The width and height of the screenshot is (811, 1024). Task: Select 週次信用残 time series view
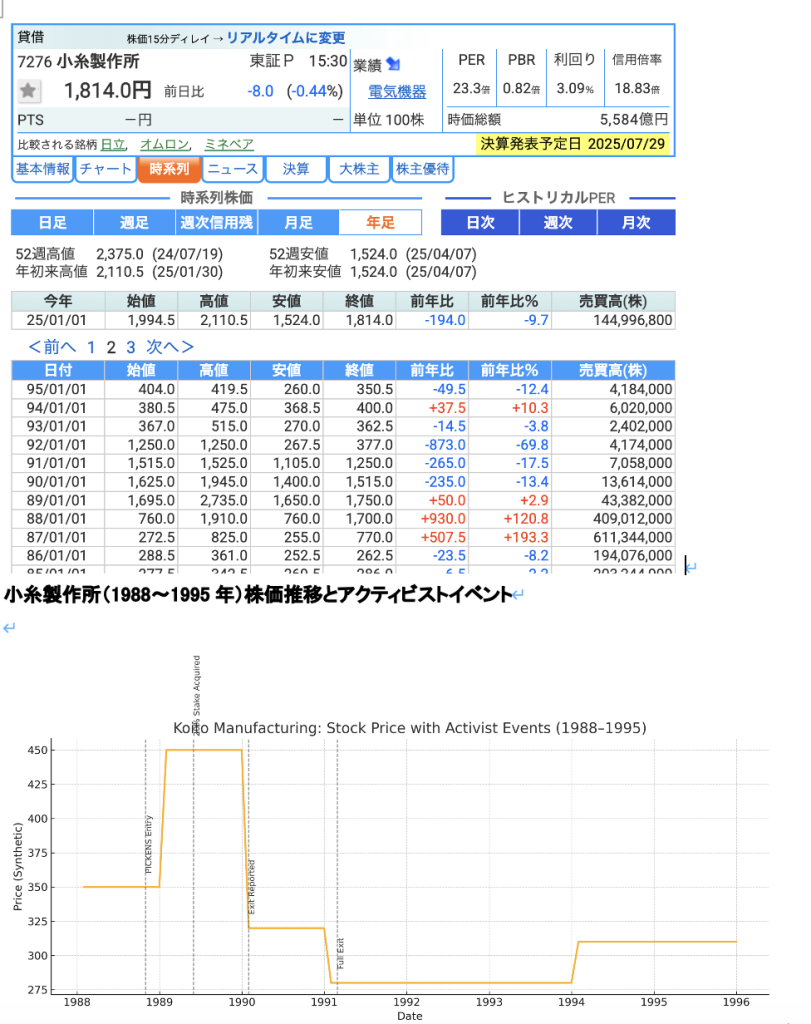216,222
